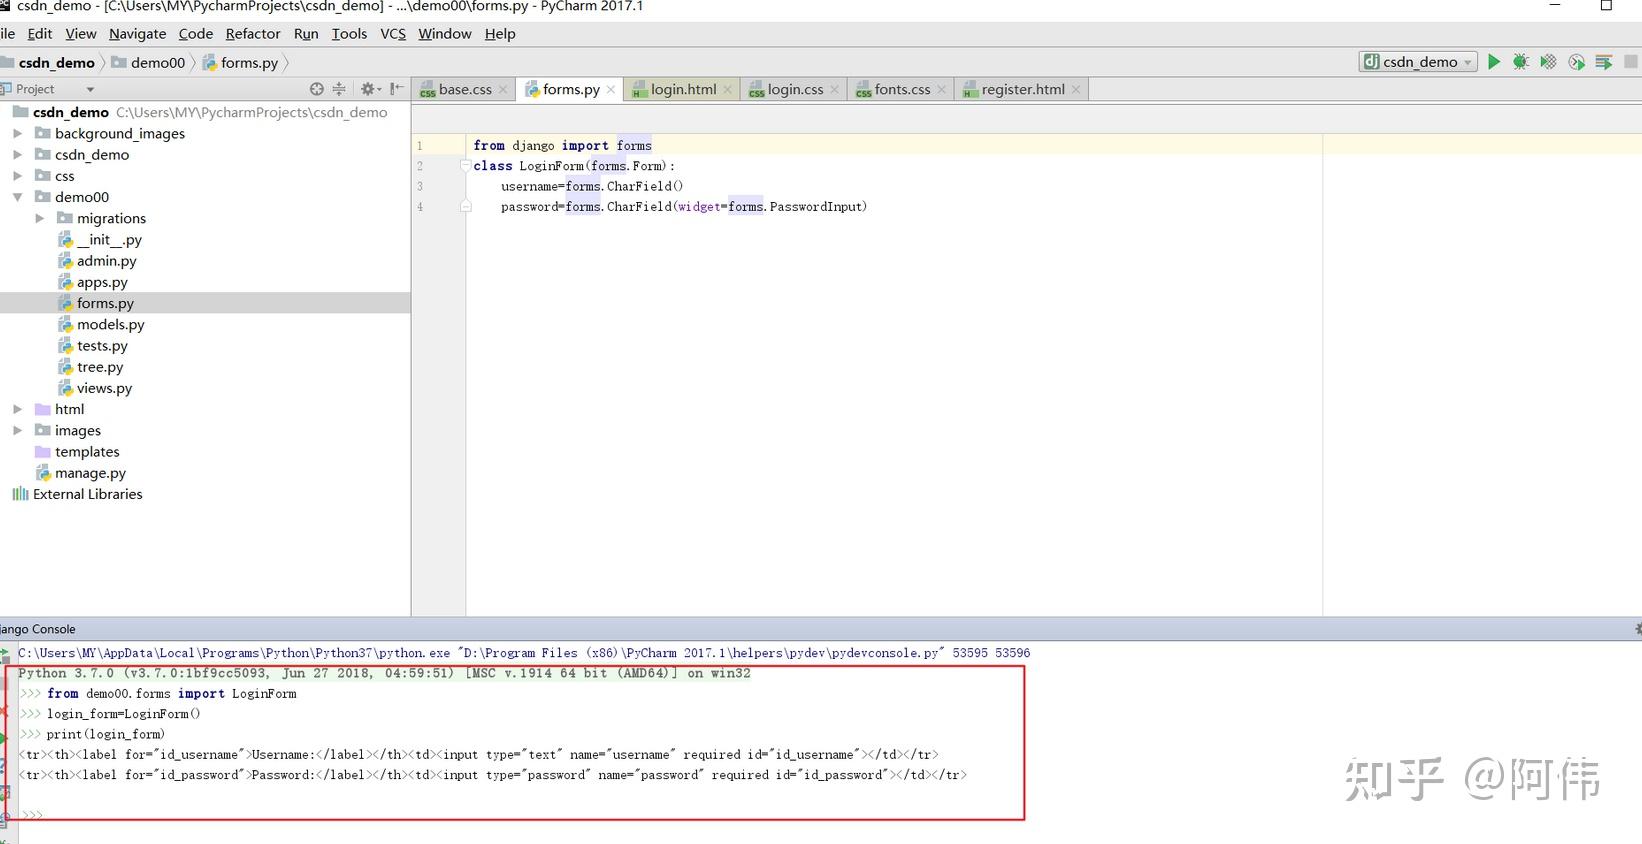Image resolution: width=1642 pixels, height=844 pixels.
Task: Select tests.py in project tree
Action: coord(93,346)
